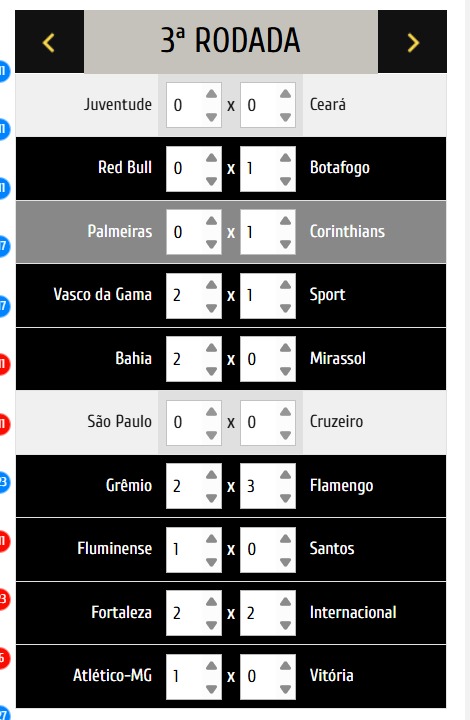
Task: Decrease Bahia score with down arrow
Action: click(x=211, y=371)
